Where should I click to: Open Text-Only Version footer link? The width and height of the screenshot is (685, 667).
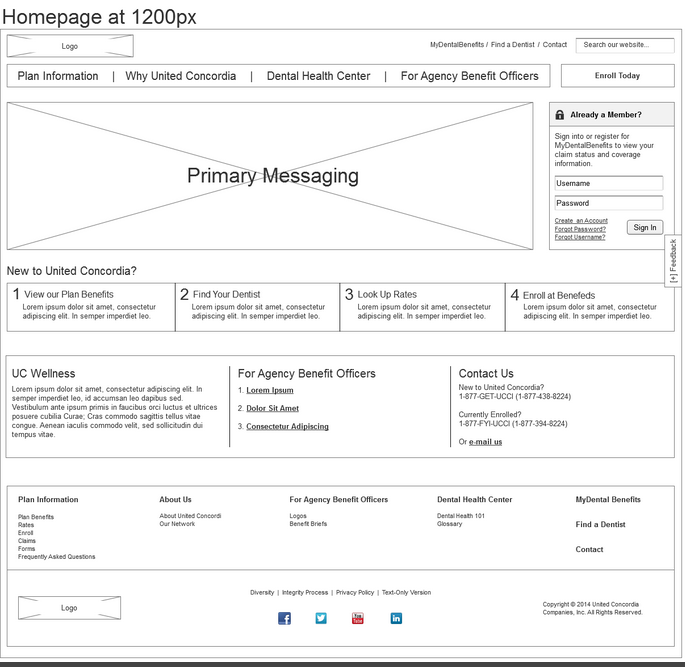pos(406,592)
